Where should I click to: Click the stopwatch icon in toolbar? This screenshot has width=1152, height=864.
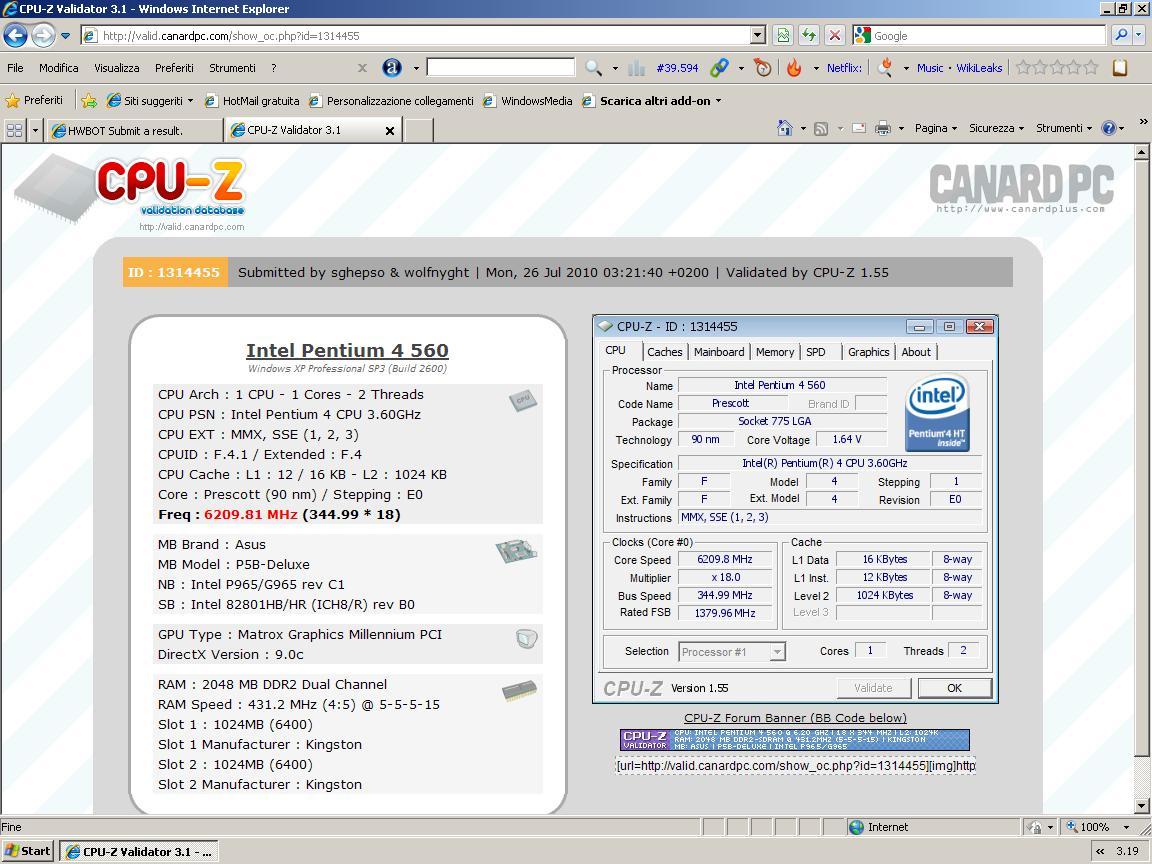(x=763, y=68)
